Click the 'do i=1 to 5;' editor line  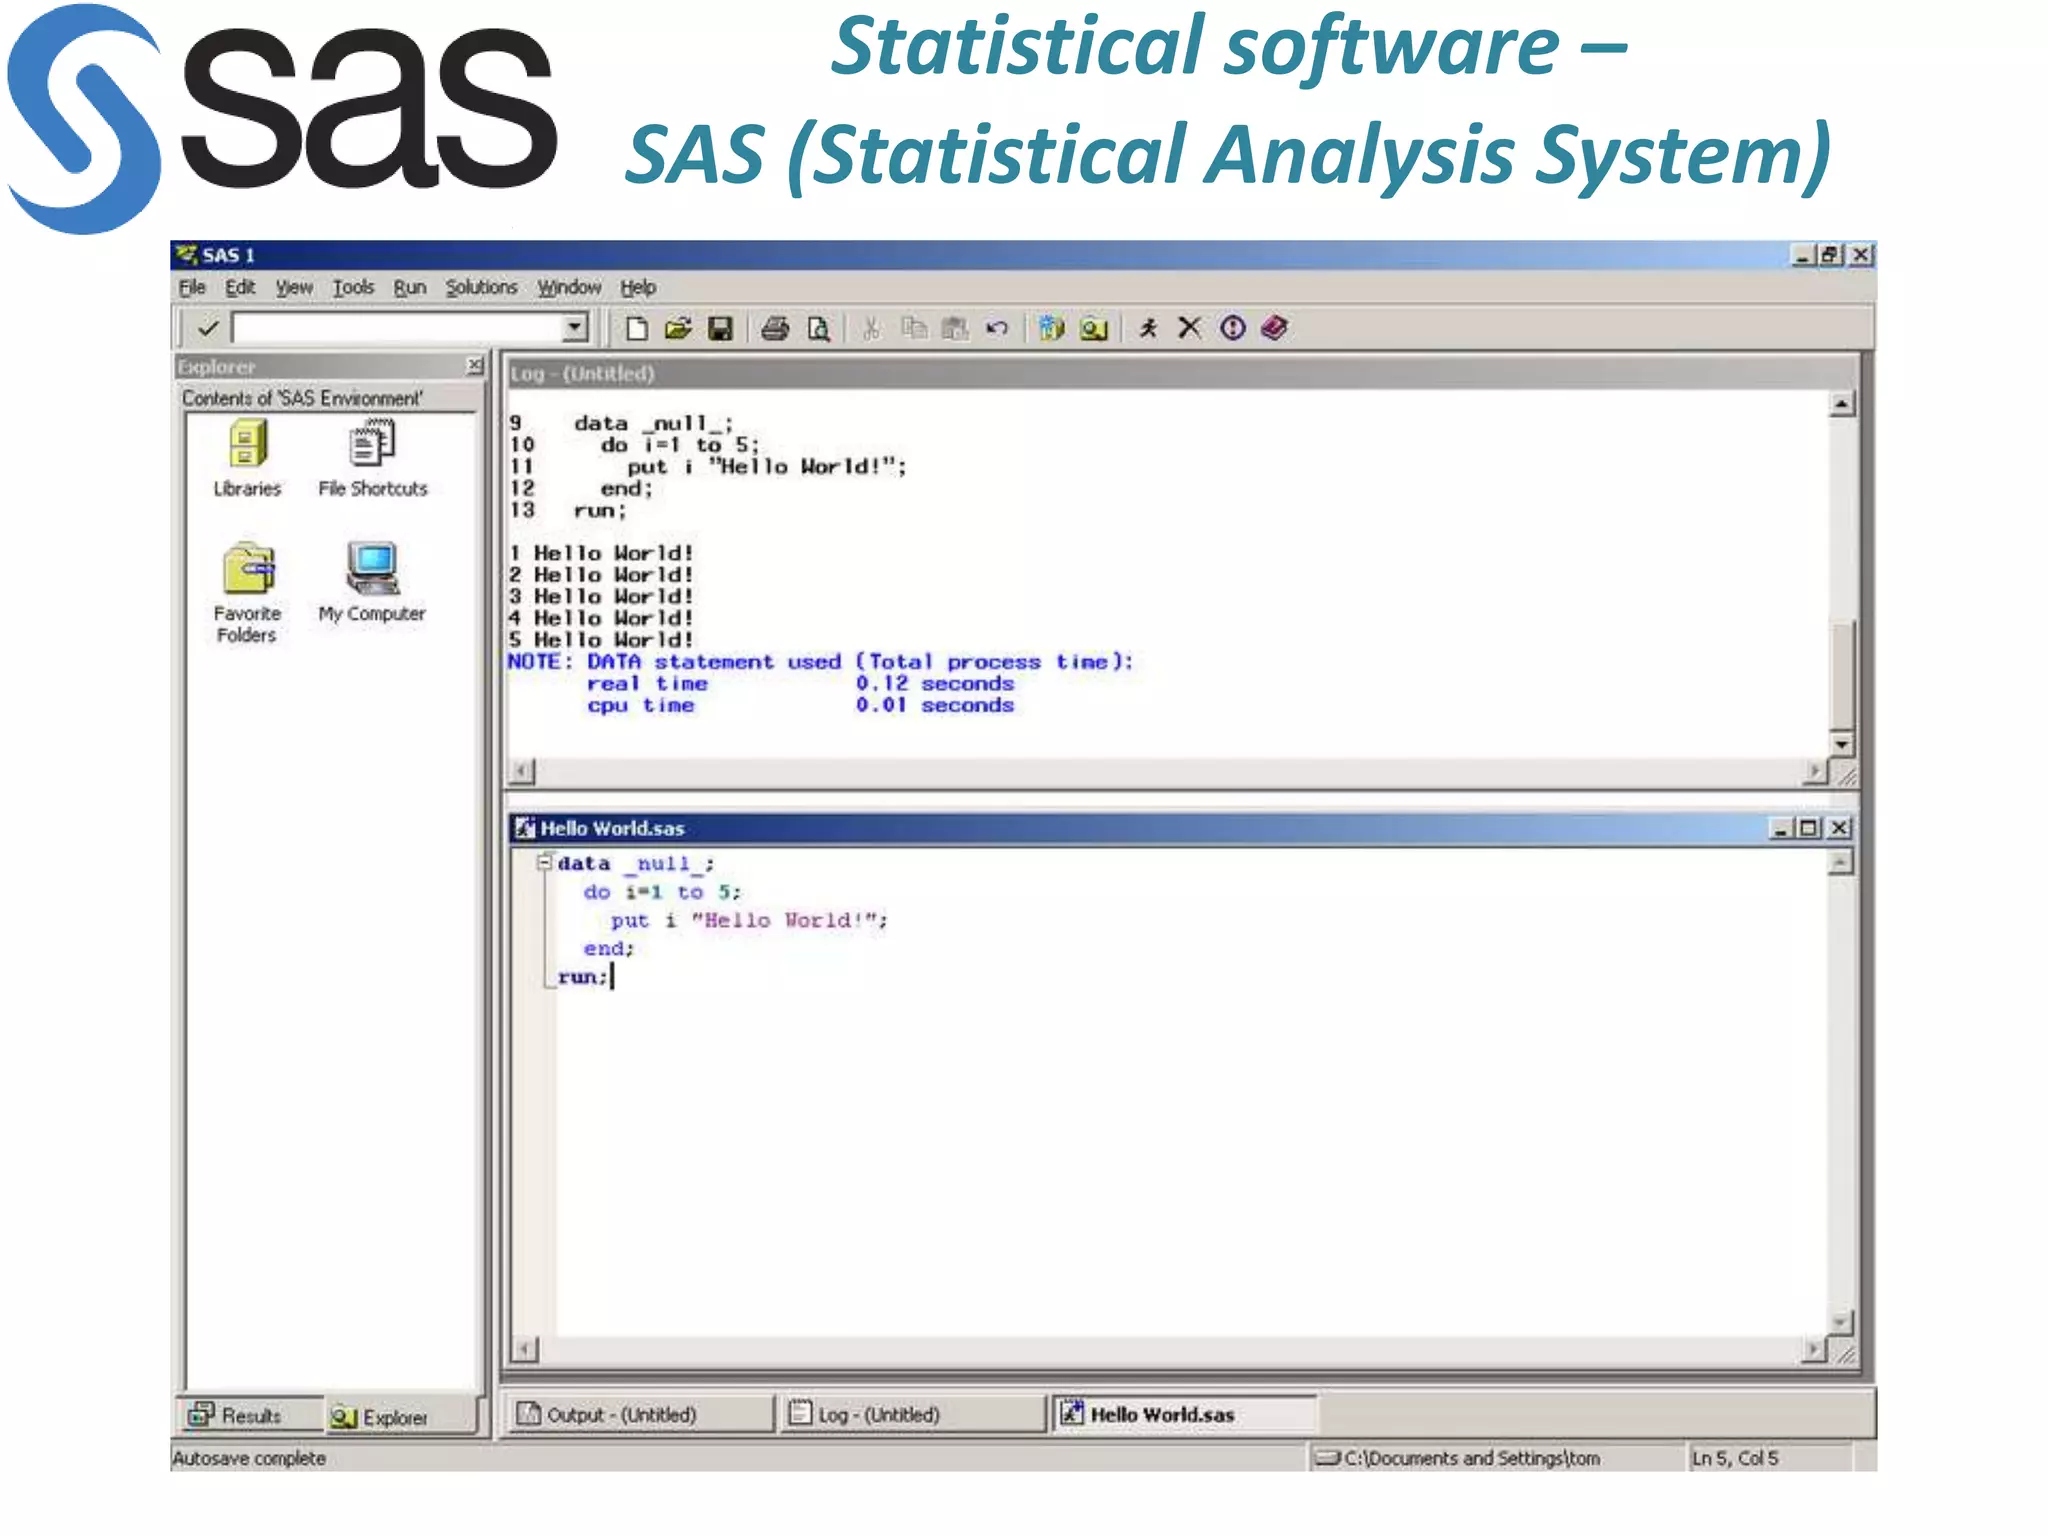pos(662,892)
